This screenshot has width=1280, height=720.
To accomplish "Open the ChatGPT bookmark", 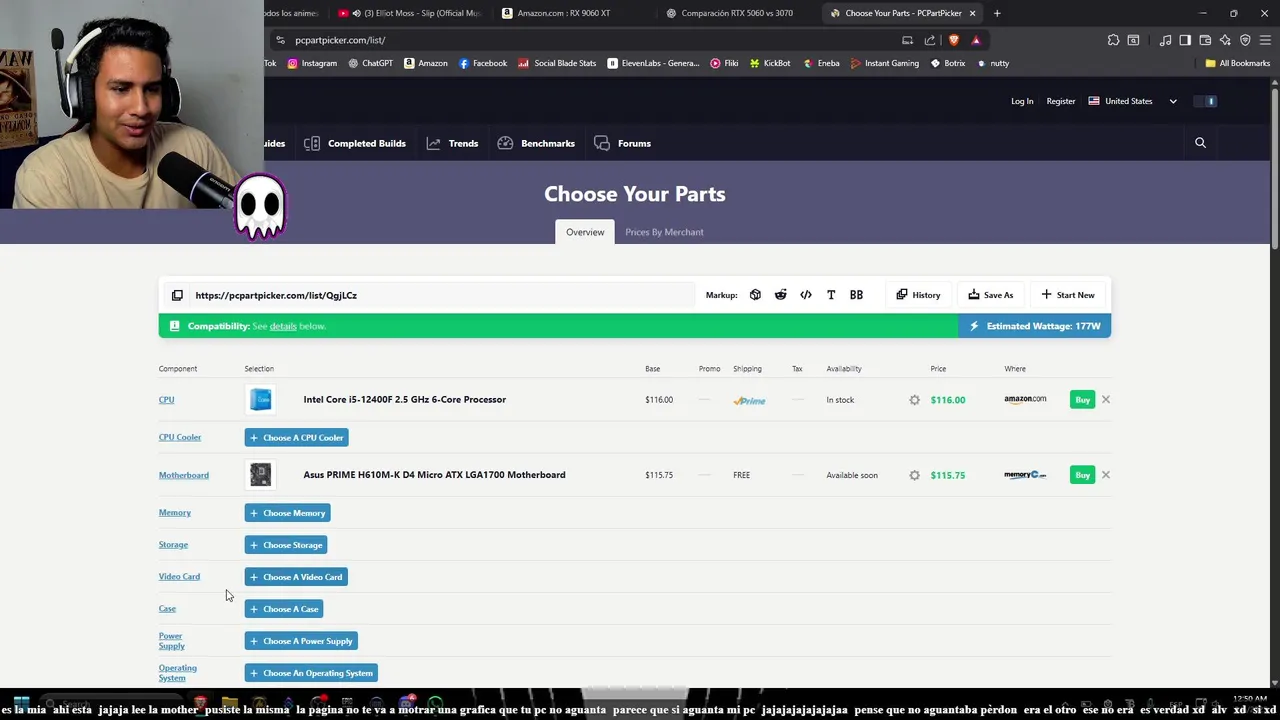I will (x=370, y=63).
